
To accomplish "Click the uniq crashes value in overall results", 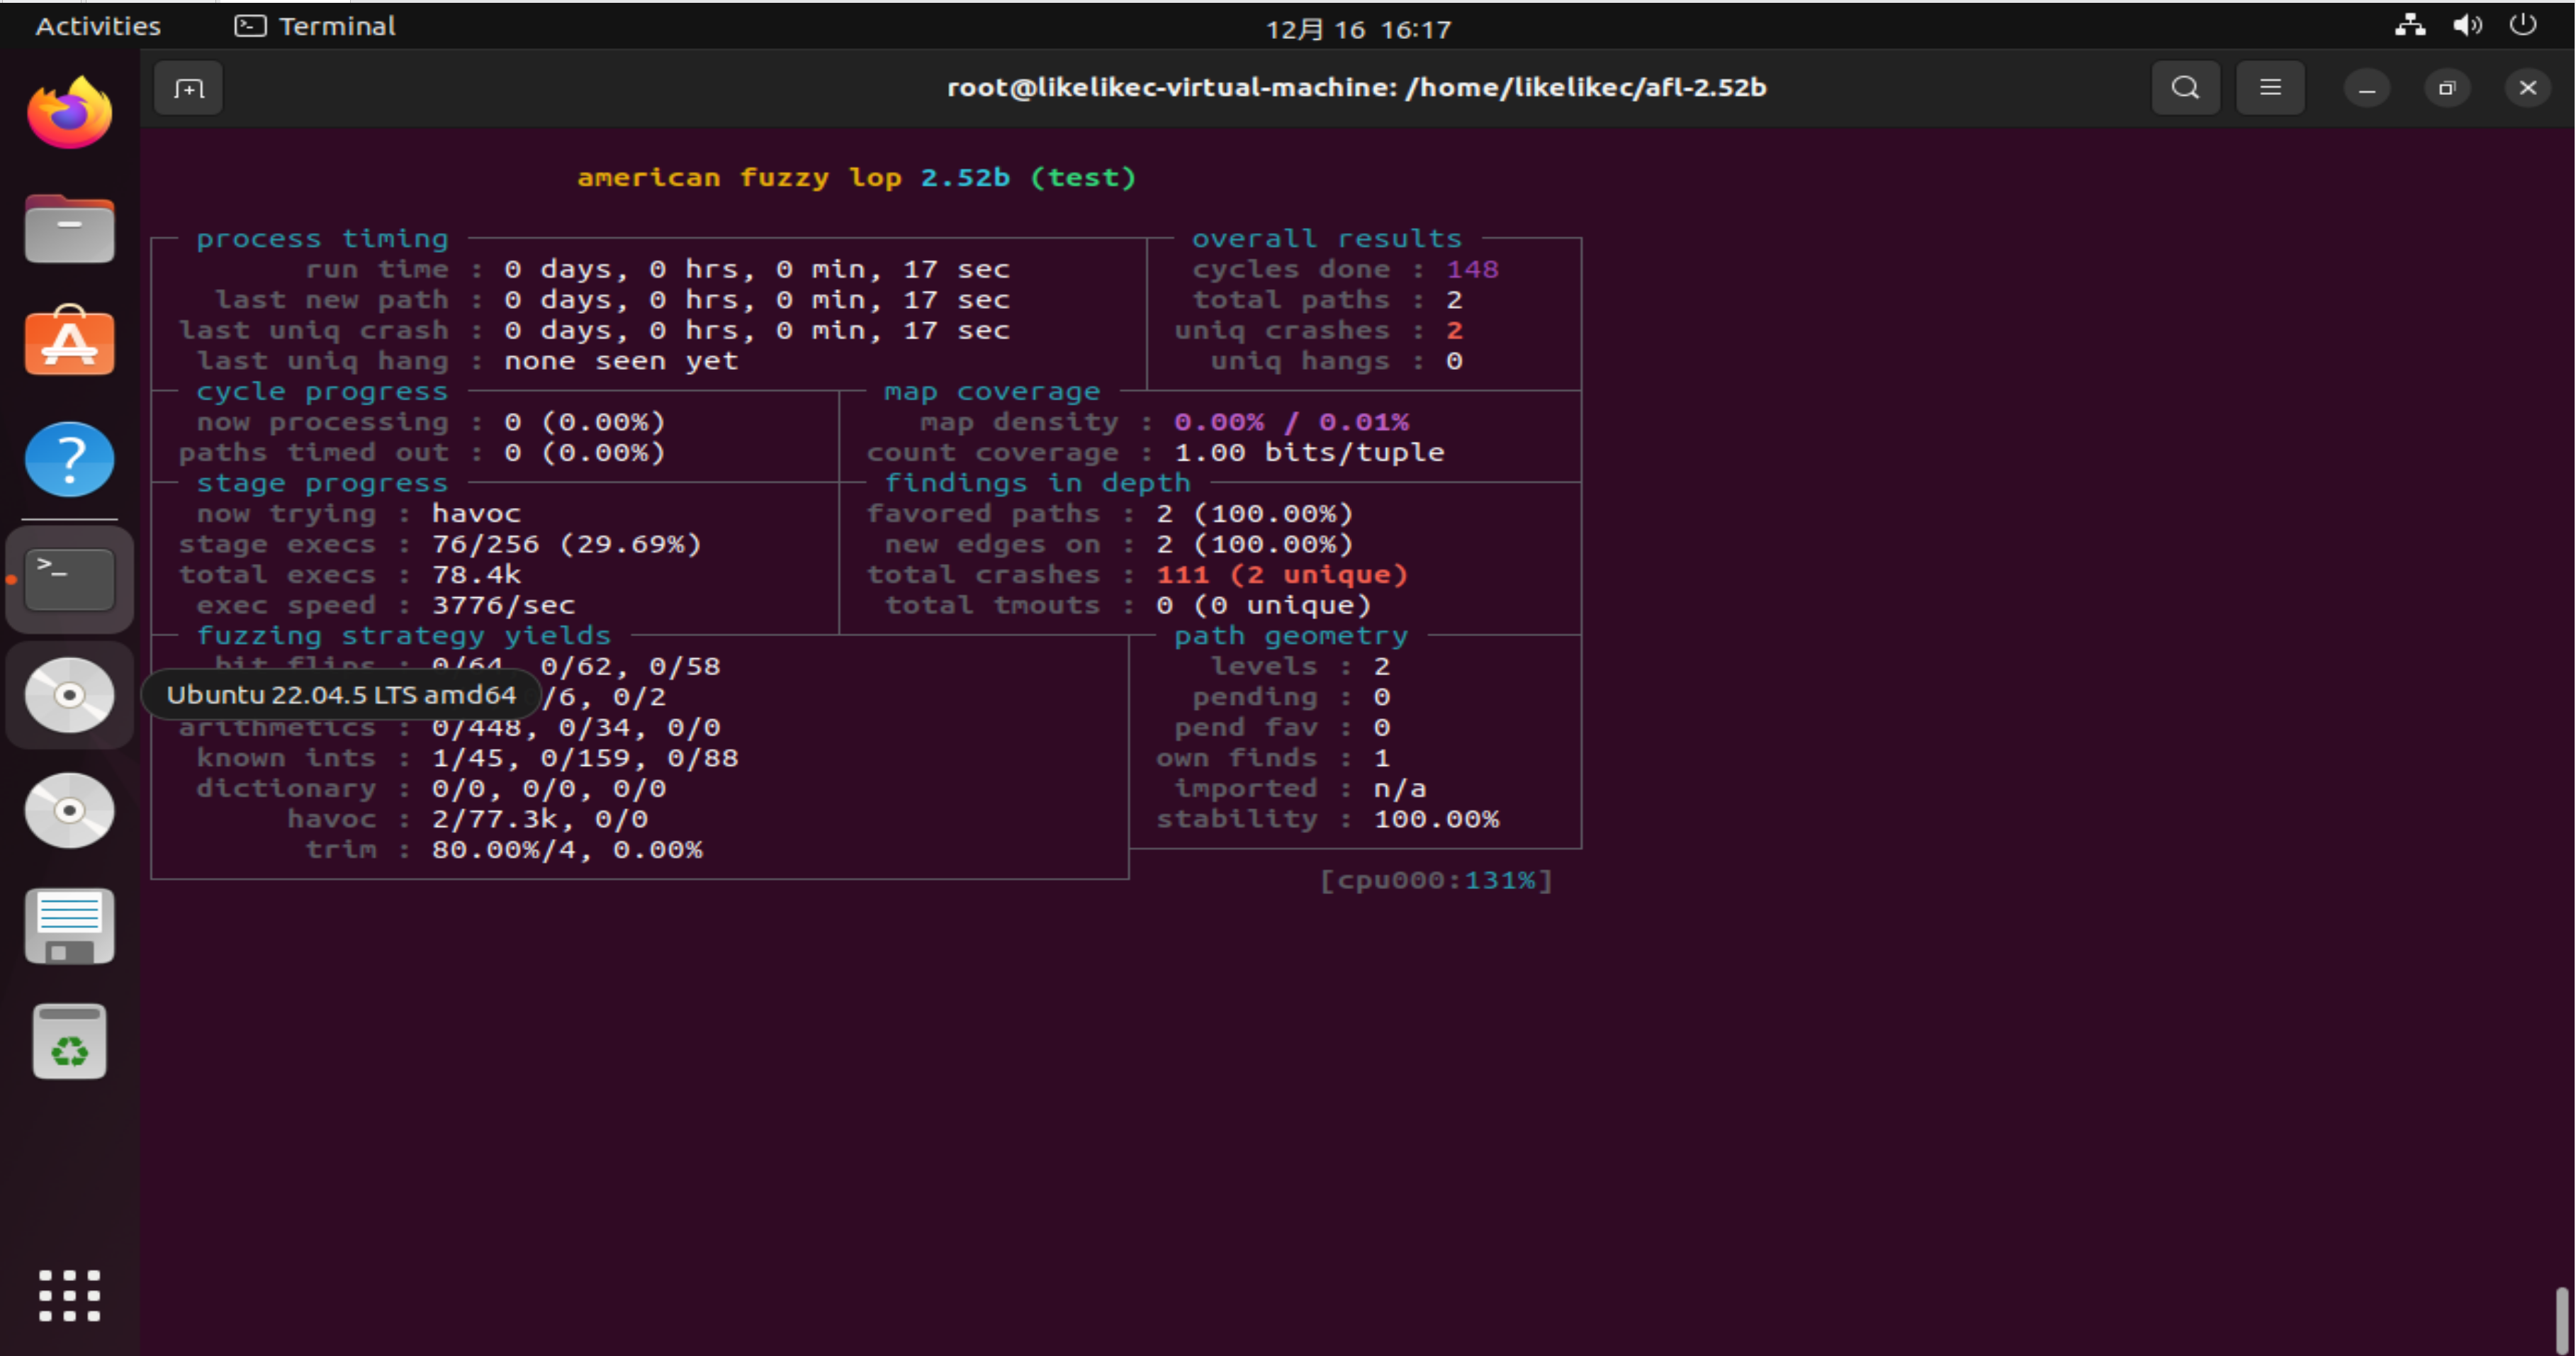I will pyautogui.click(x=1454, y=331).
